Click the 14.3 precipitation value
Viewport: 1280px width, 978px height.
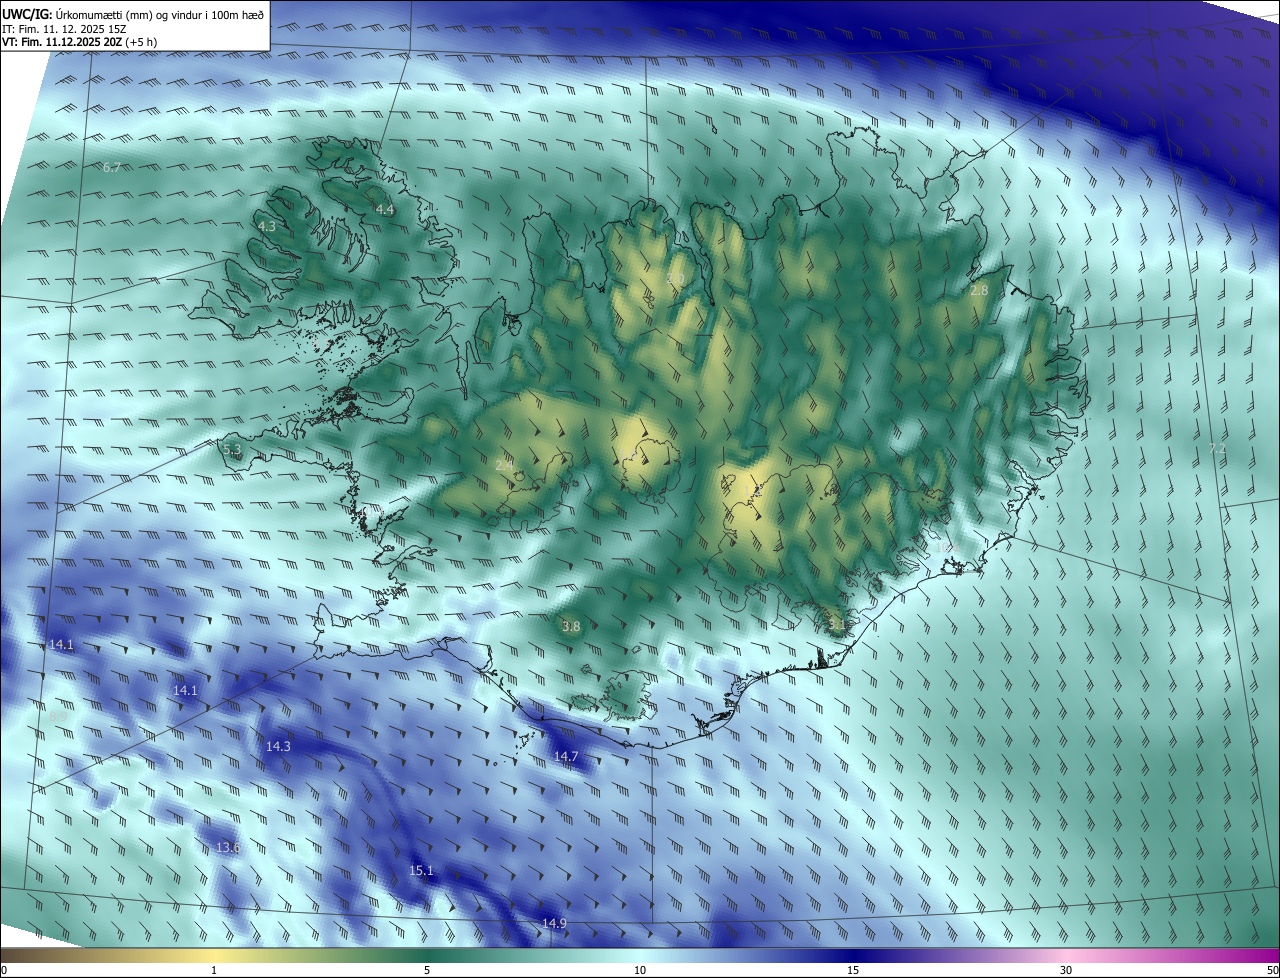click(x=278, y=746)
